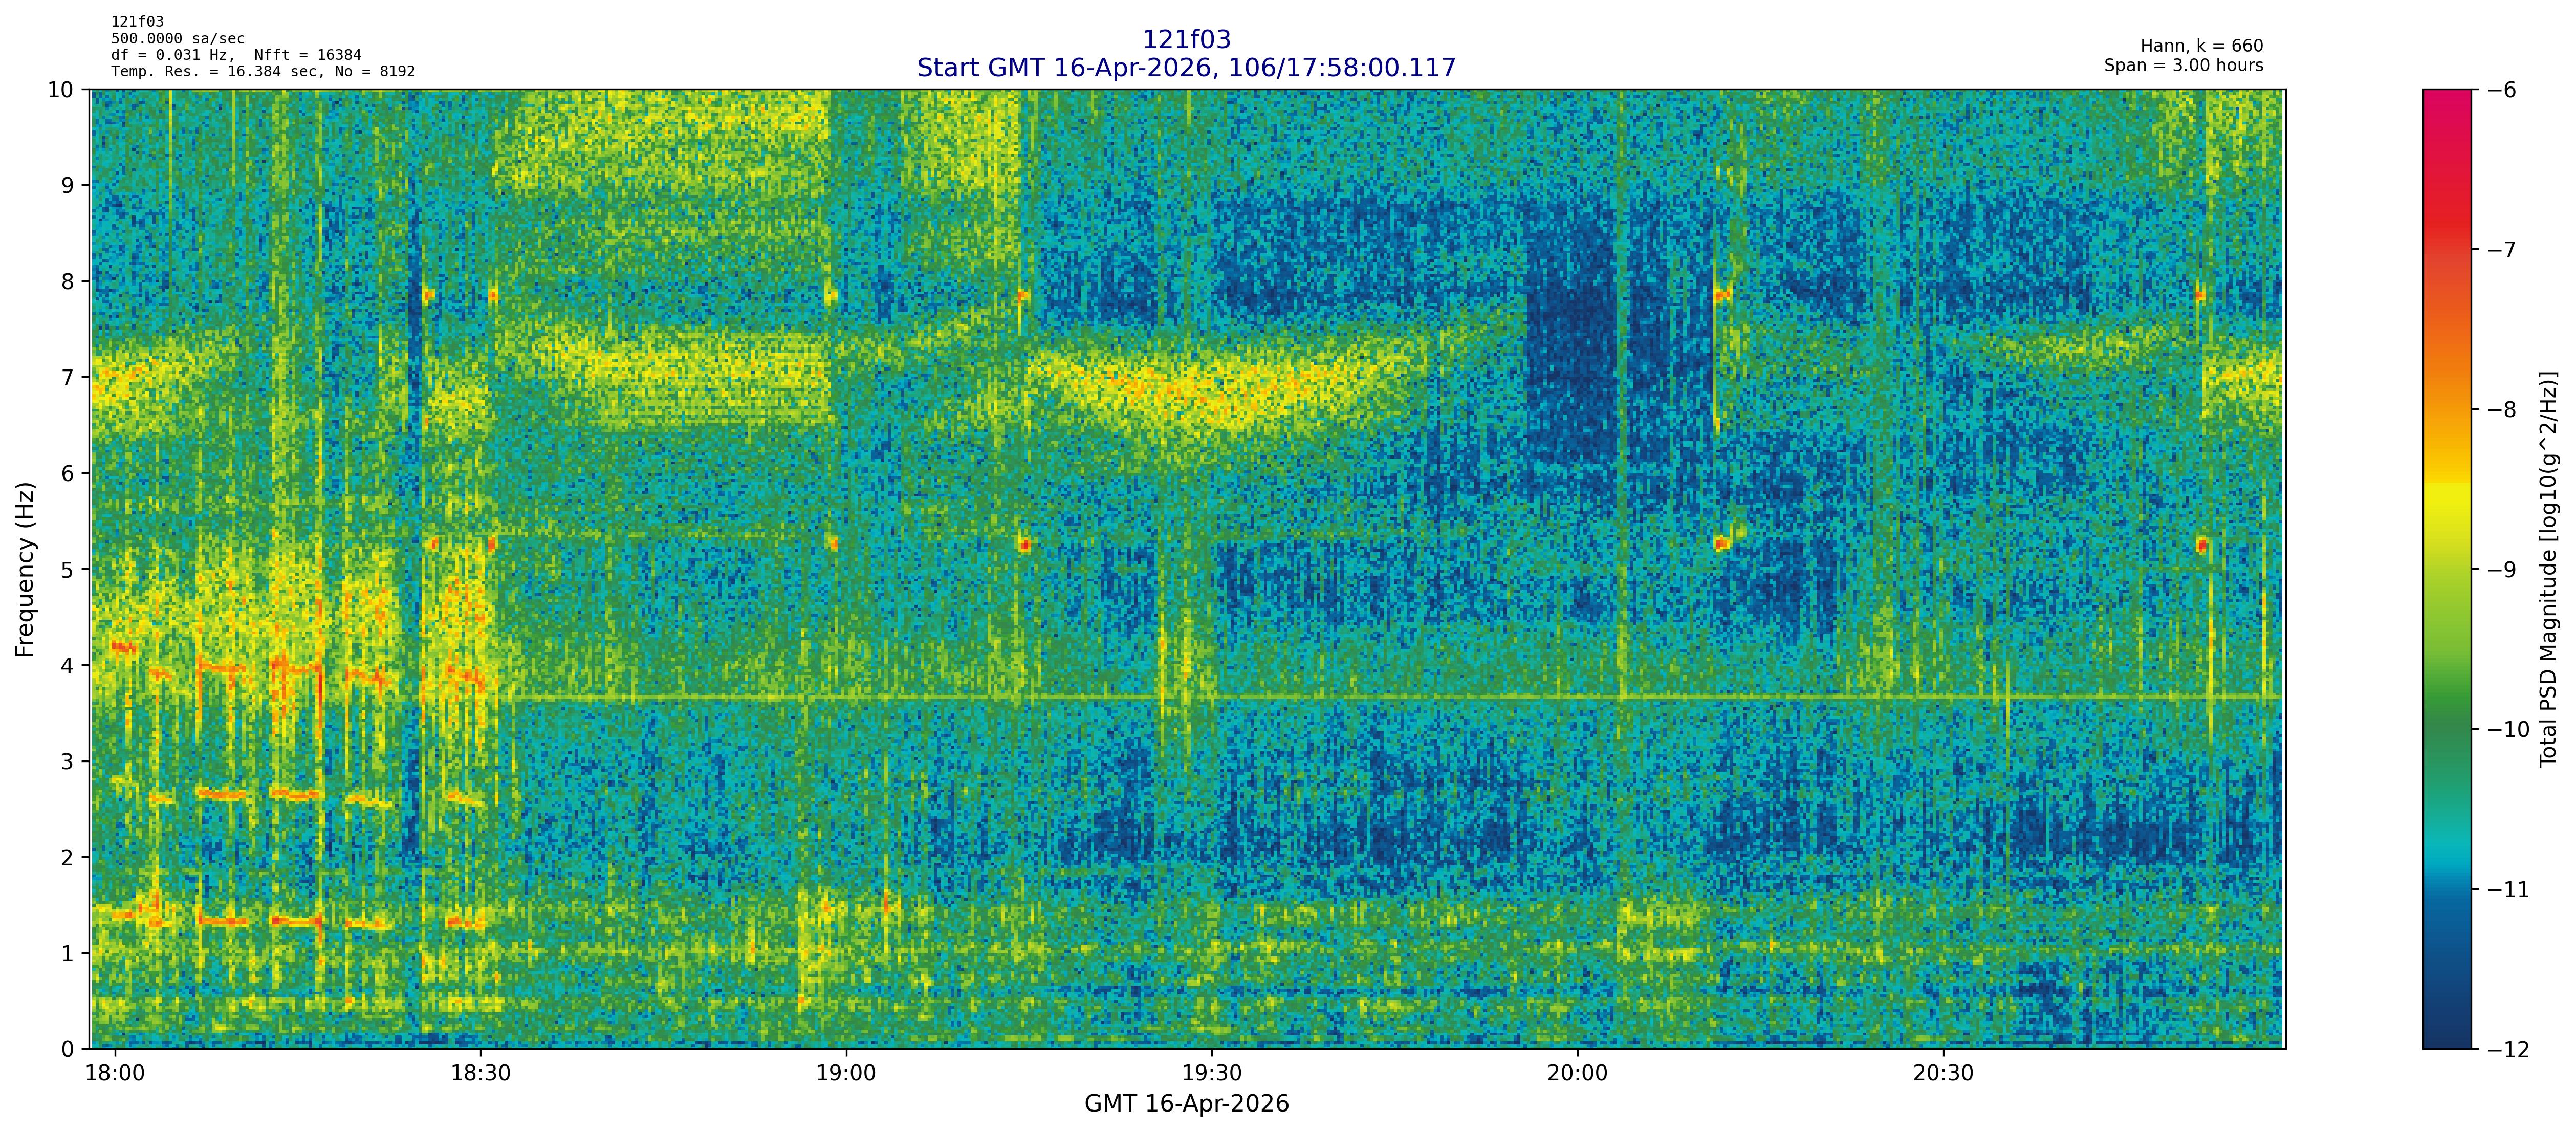This screenshot has height=1132, width=2576.
Task: Click the 20:30 time axis tick label
Action: pos(1943,1074)
